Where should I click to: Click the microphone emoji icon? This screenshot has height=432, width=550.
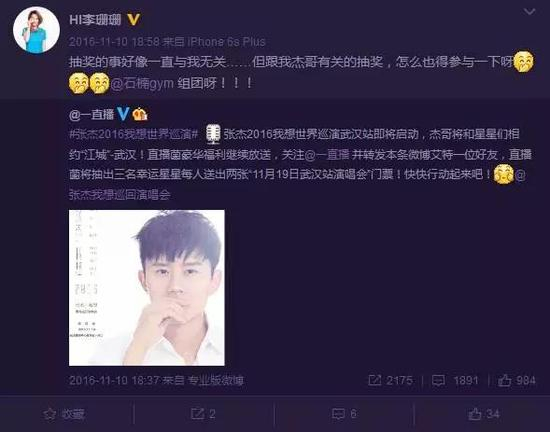coord(213,134)
